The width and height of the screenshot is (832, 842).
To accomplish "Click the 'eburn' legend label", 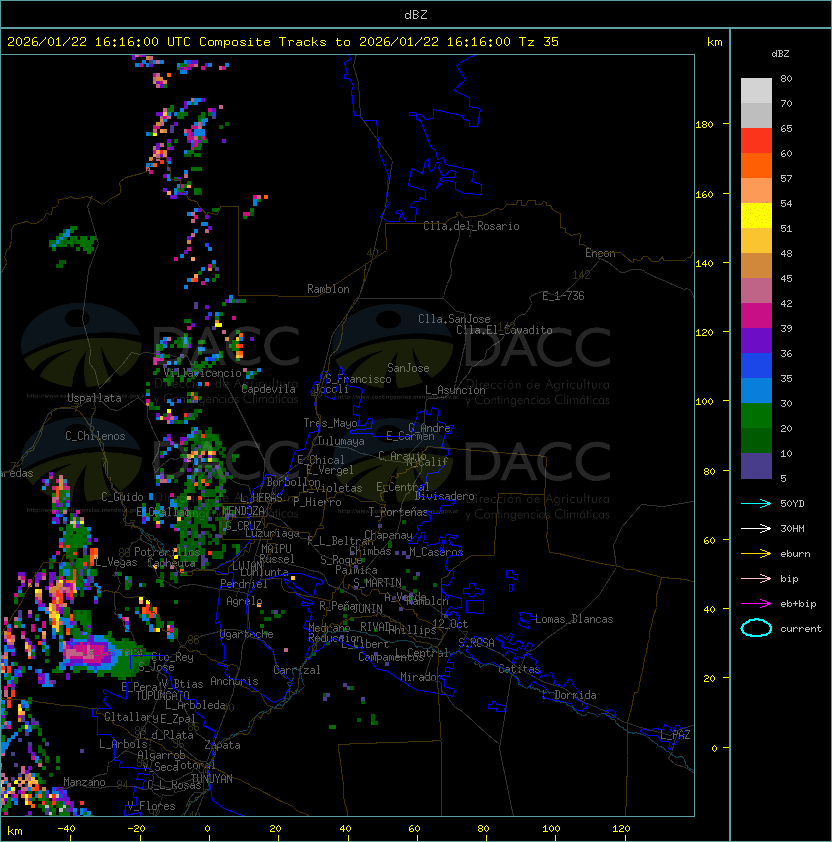I will tap(795, 554).
